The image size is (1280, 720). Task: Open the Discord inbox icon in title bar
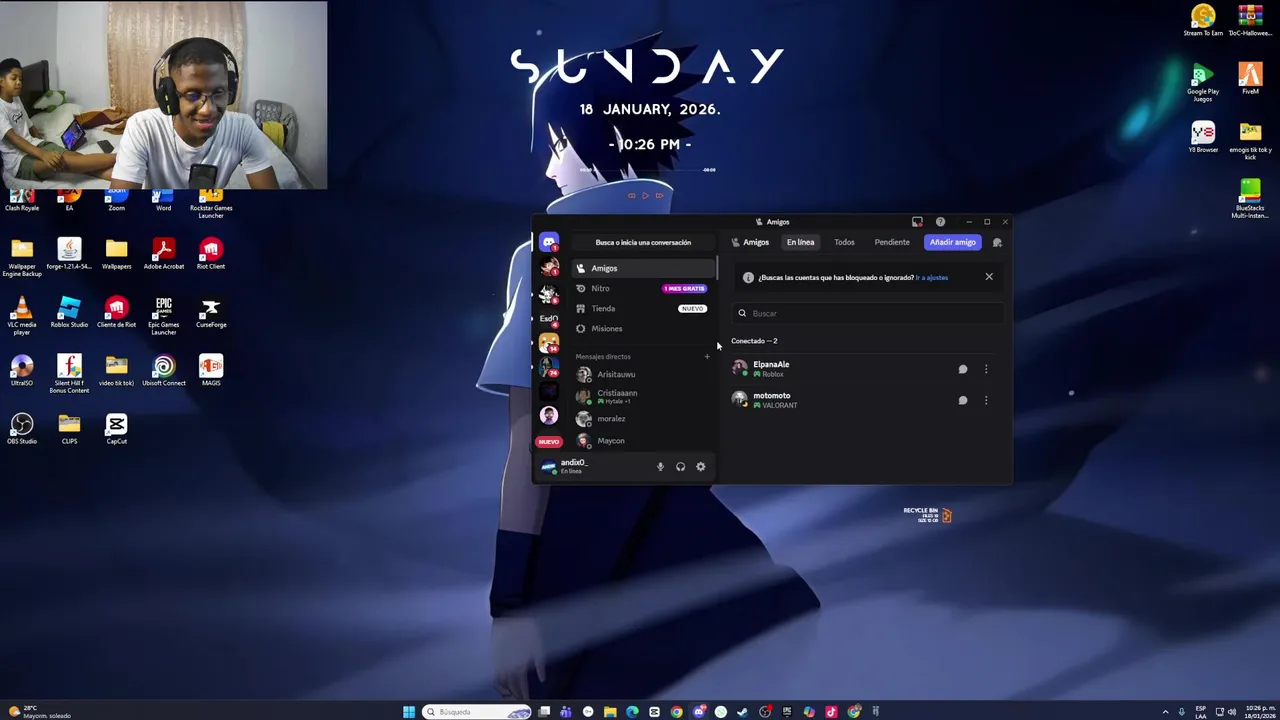tap(917, 222)
